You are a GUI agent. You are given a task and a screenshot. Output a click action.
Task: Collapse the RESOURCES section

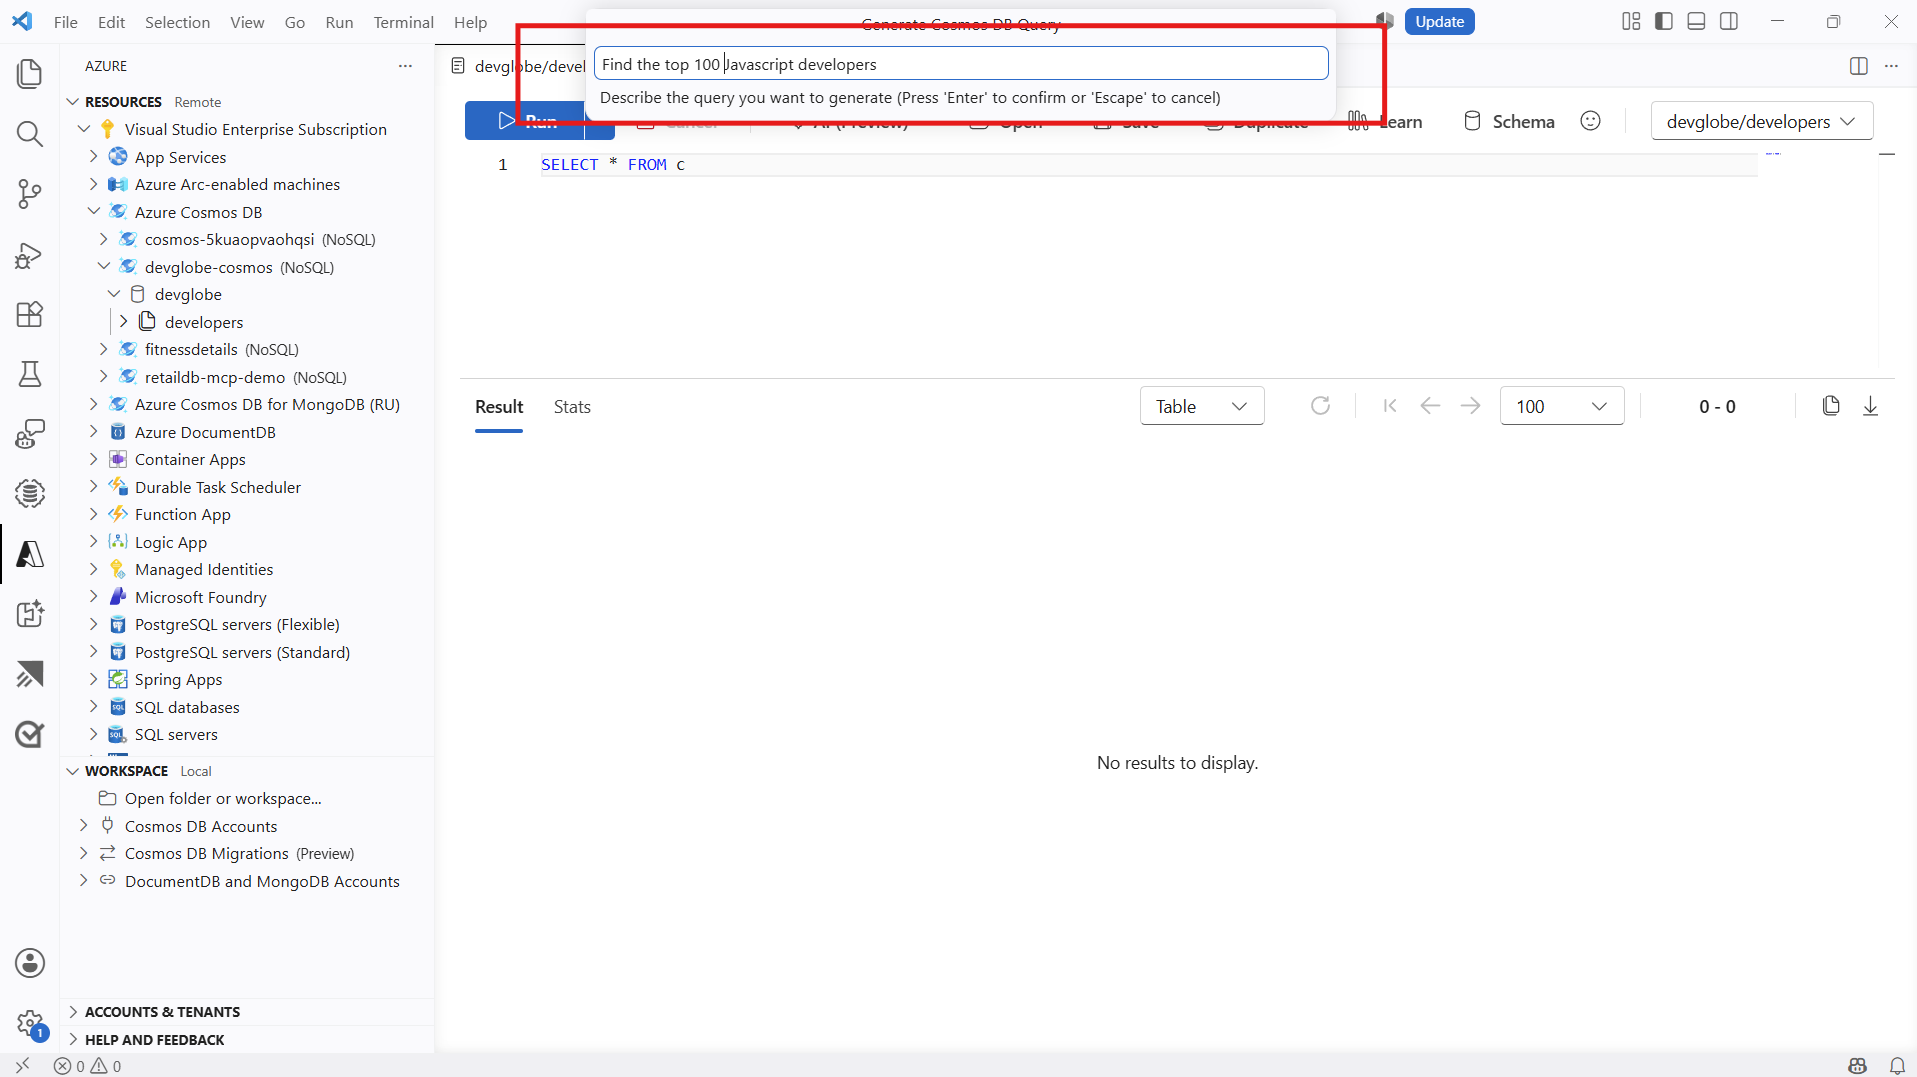point(72,102)
